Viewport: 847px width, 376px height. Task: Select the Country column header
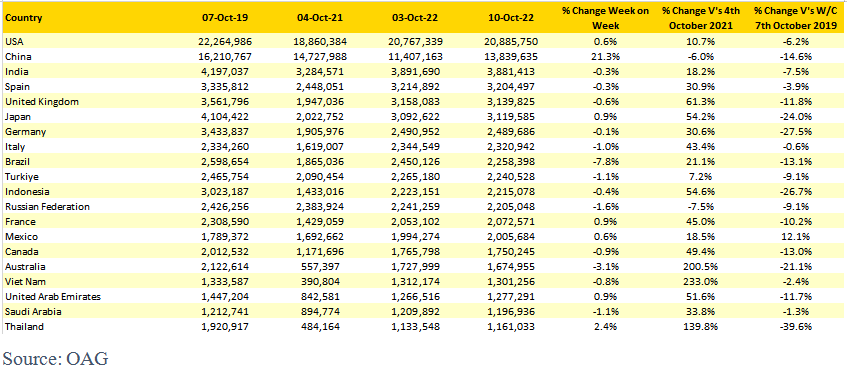23,18
